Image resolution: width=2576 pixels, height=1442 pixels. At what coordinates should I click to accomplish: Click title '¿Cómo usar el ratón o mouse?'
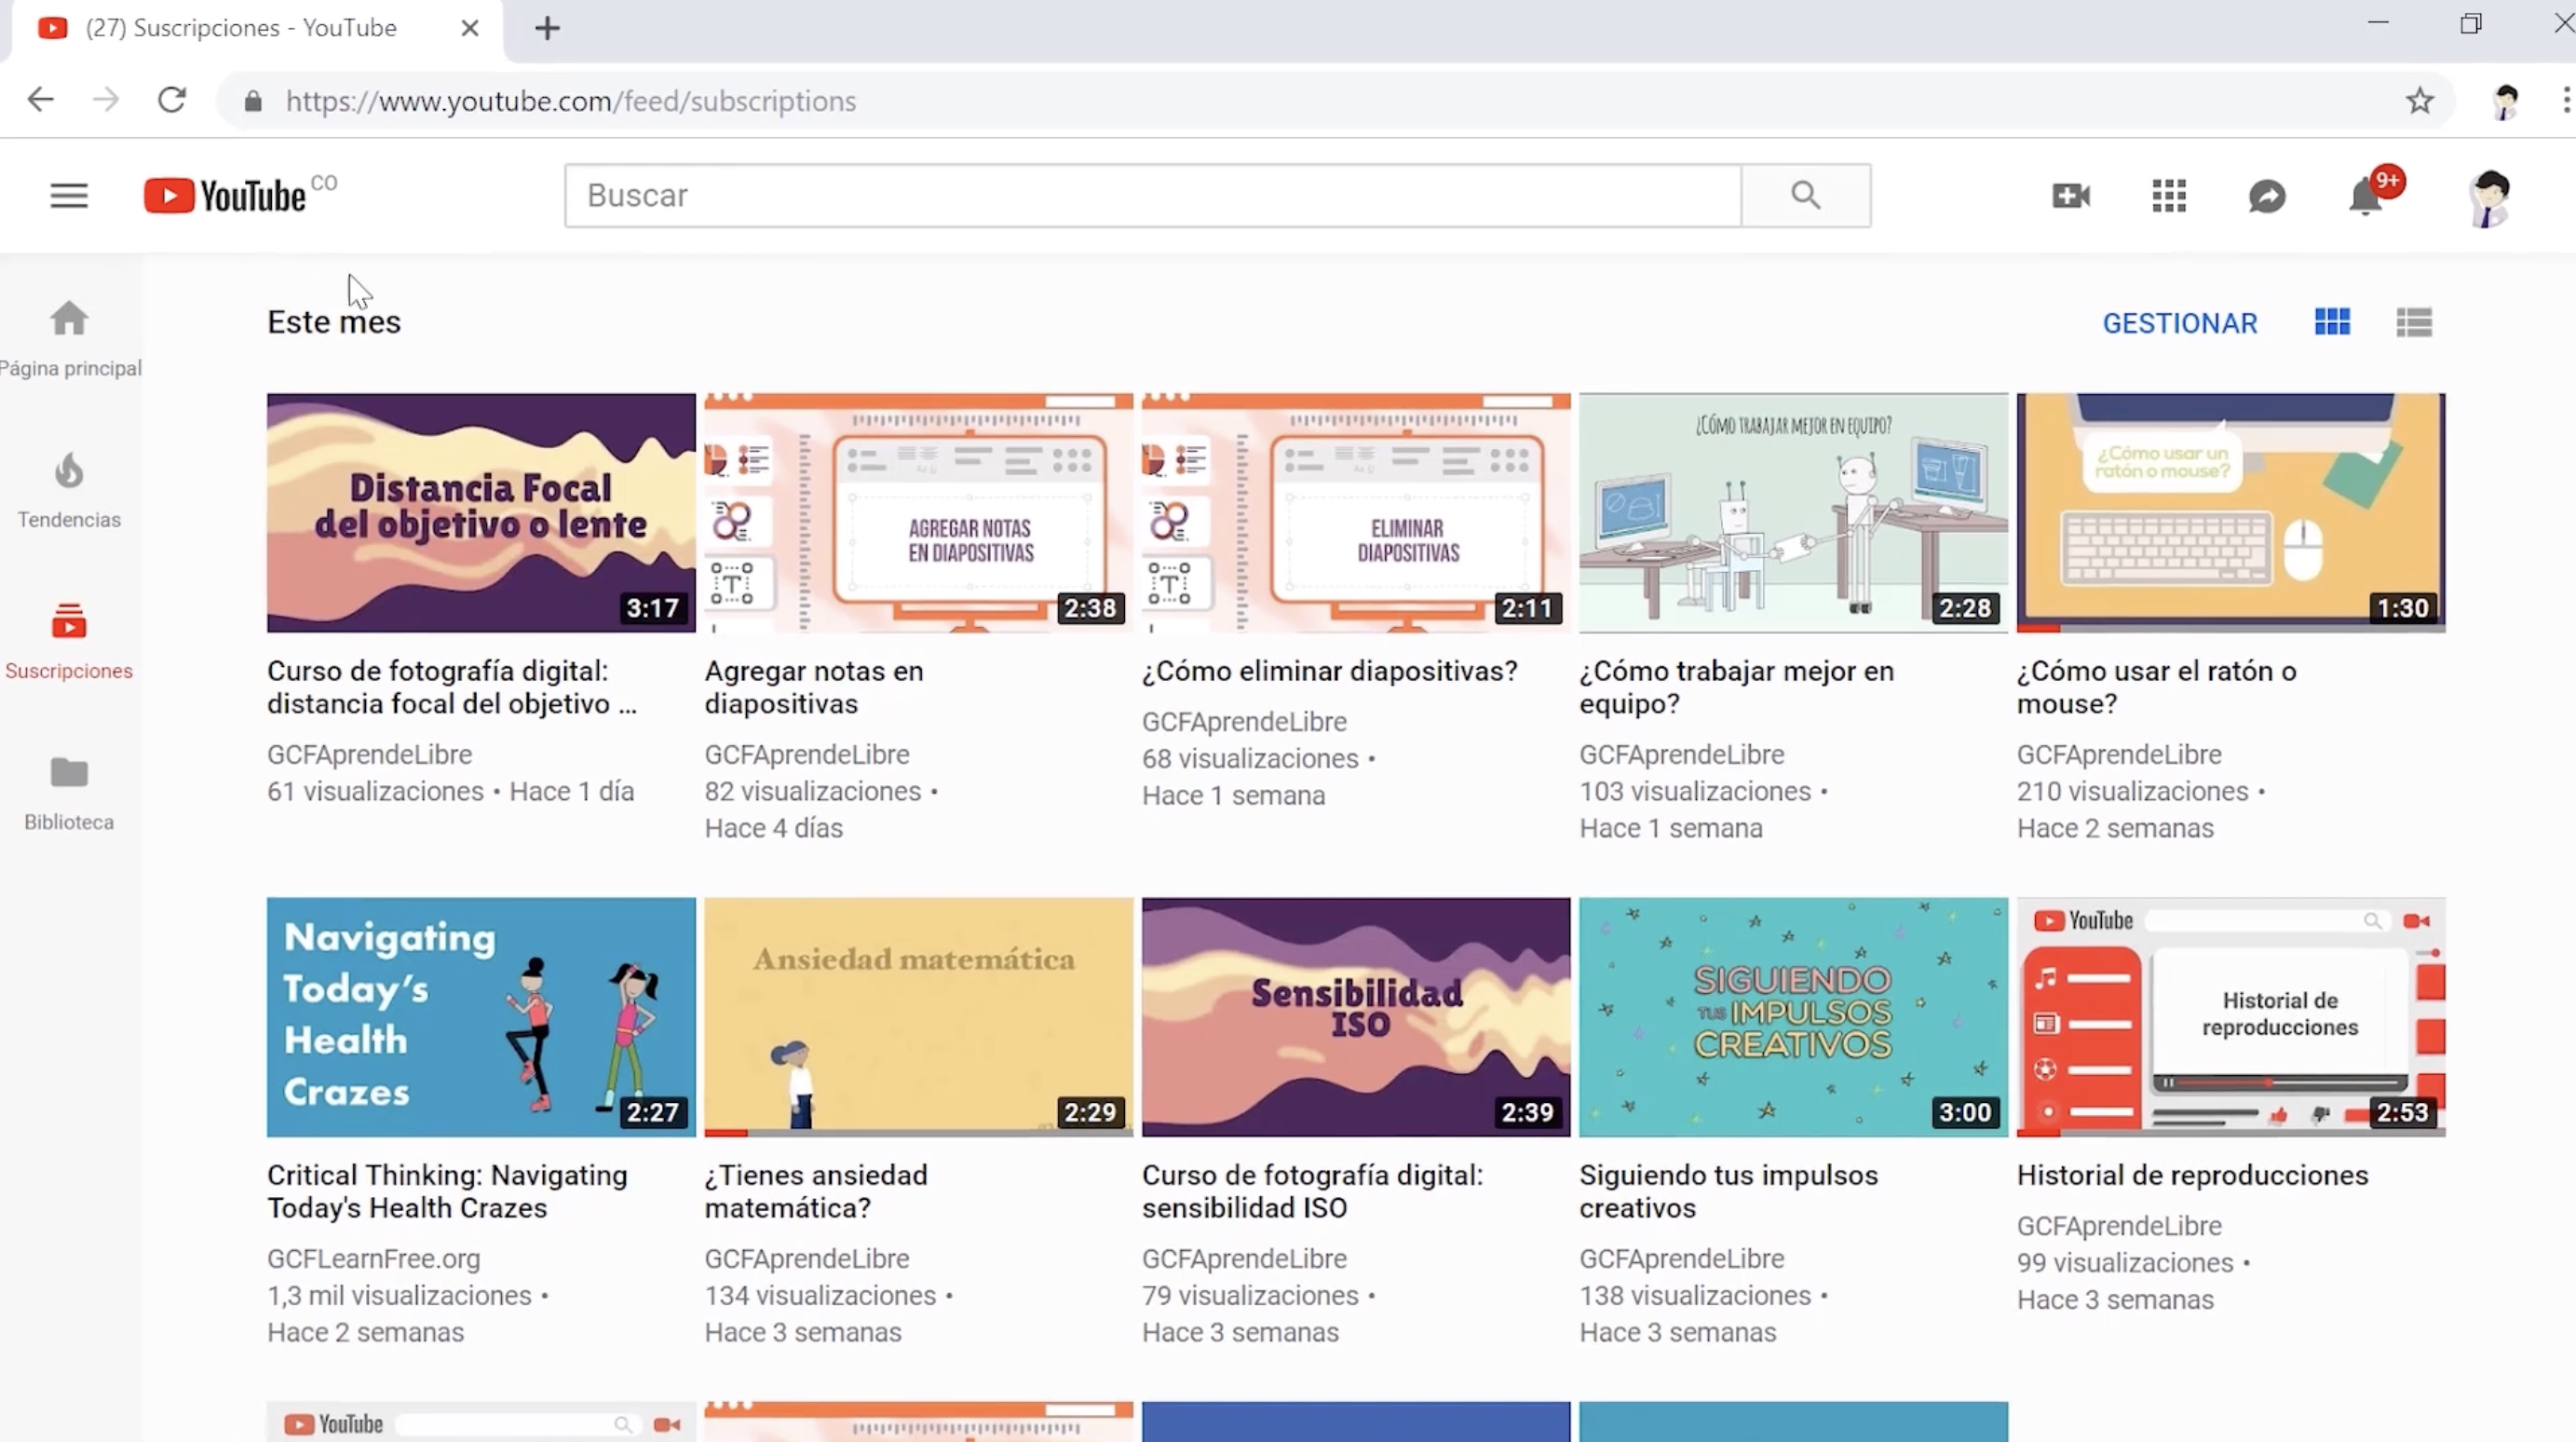coord(2157,687)
